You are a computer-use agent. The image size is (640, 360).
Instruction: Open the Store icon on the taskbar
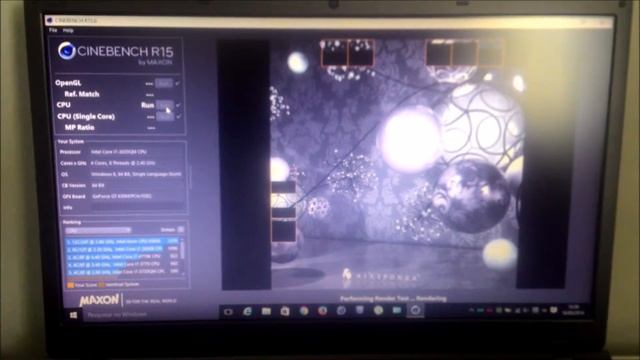tap(285, 311)
